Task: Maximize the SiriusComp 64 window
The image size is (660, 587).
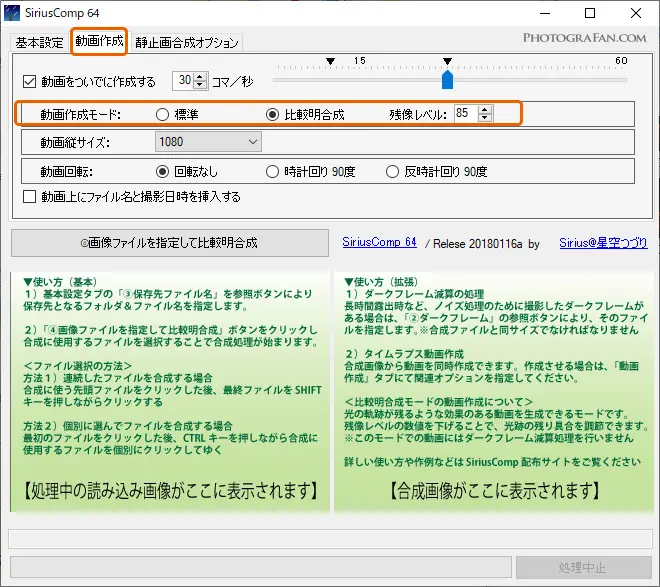Action: 590,13
